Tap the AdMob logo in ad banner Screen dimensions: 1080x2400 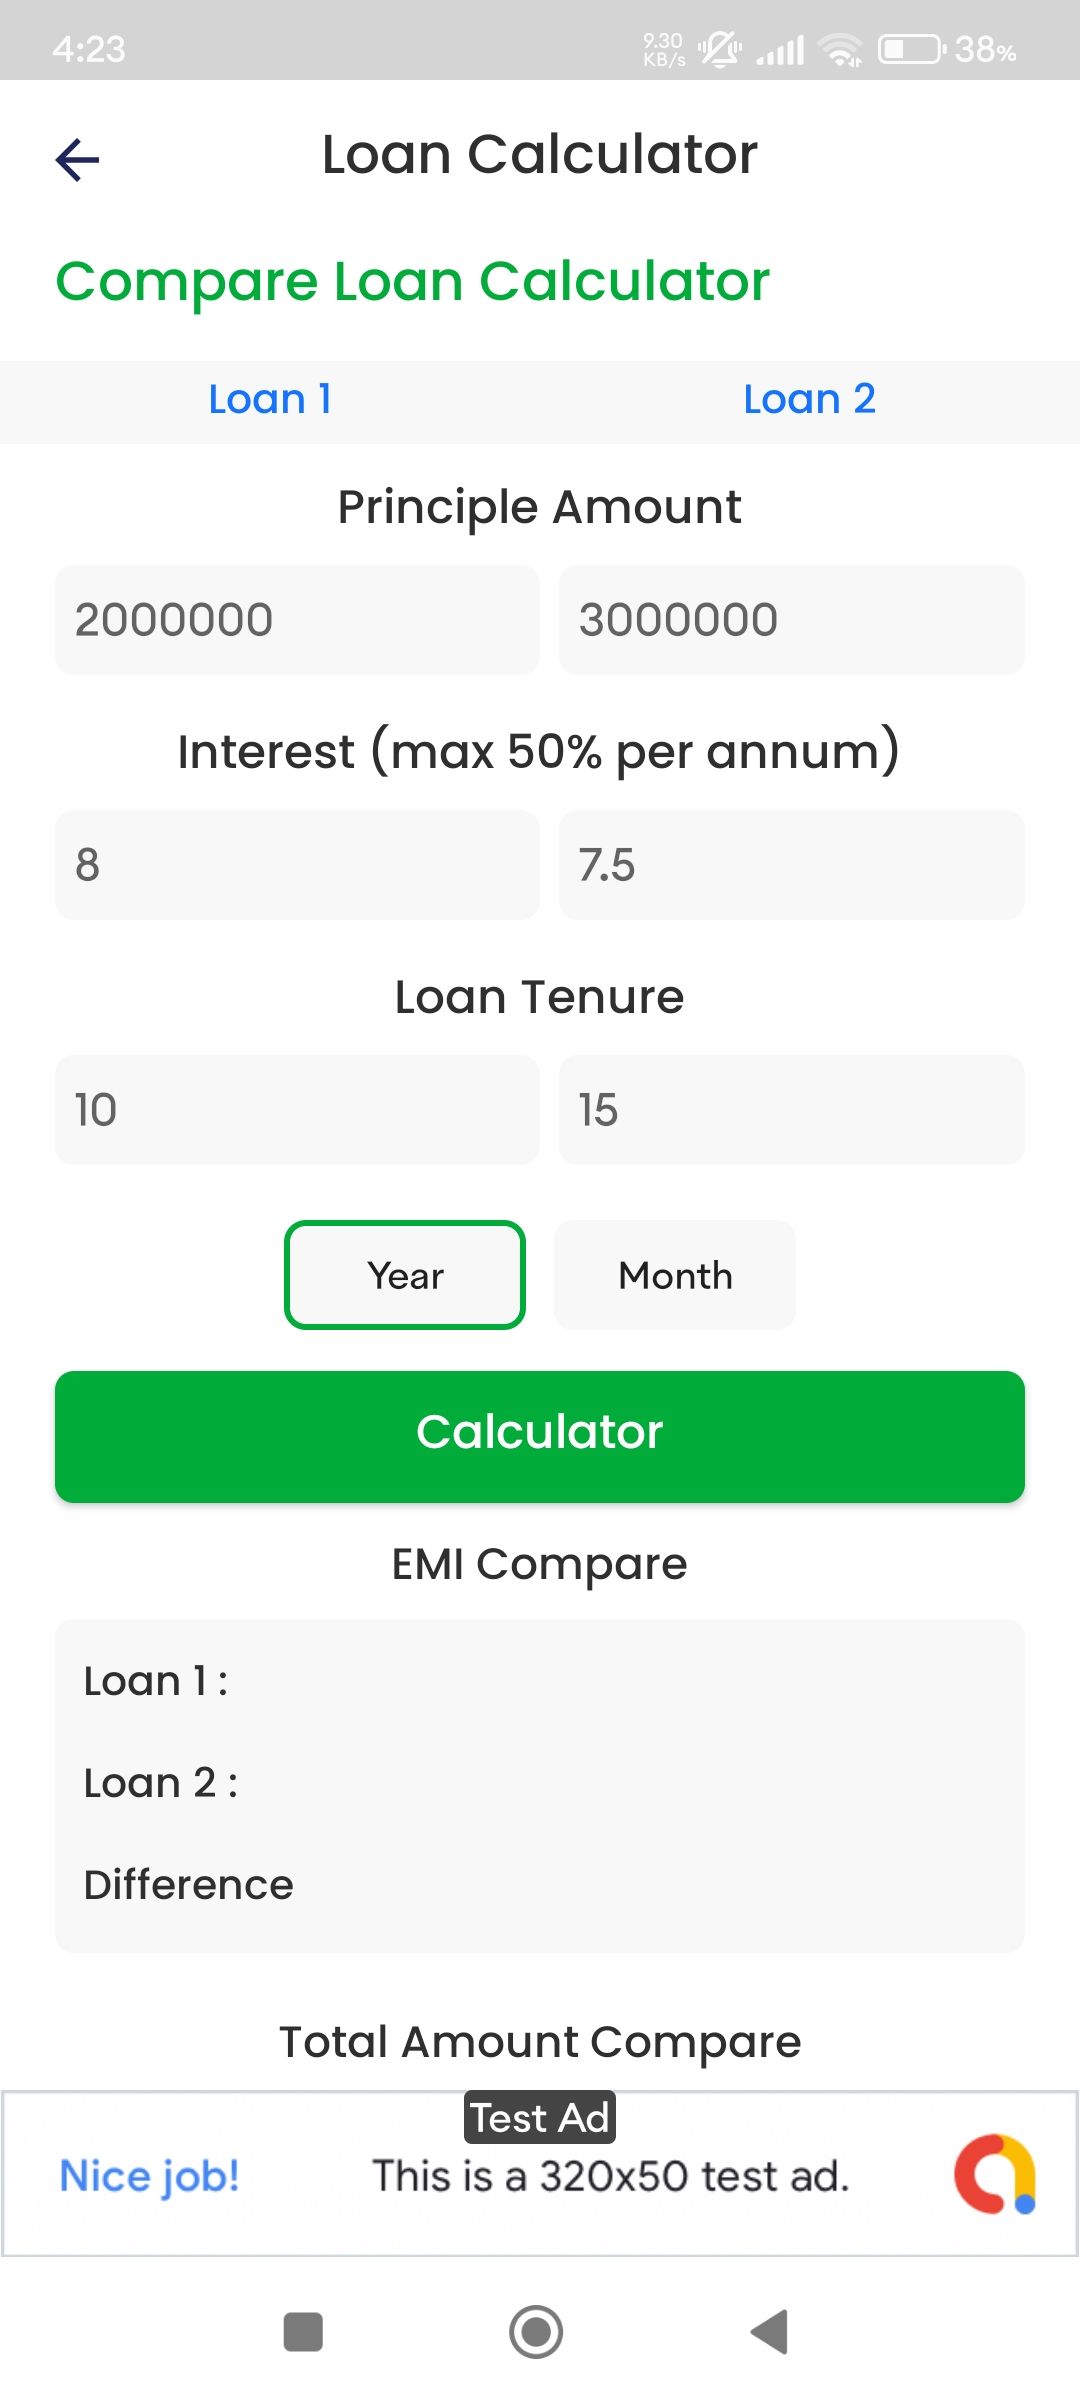click(995, 2174)
